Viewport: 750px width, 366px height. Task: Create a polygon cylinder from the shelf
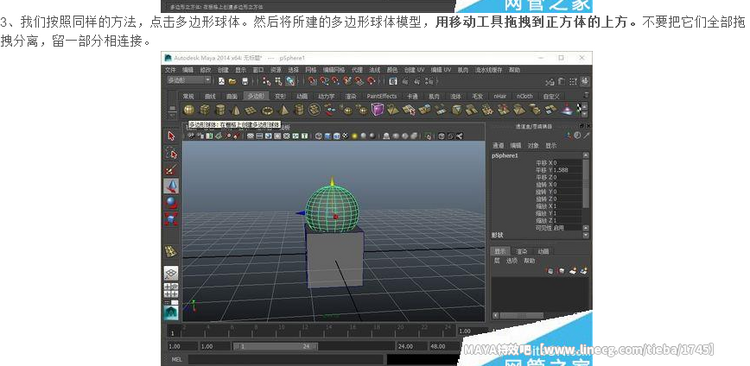220,110
